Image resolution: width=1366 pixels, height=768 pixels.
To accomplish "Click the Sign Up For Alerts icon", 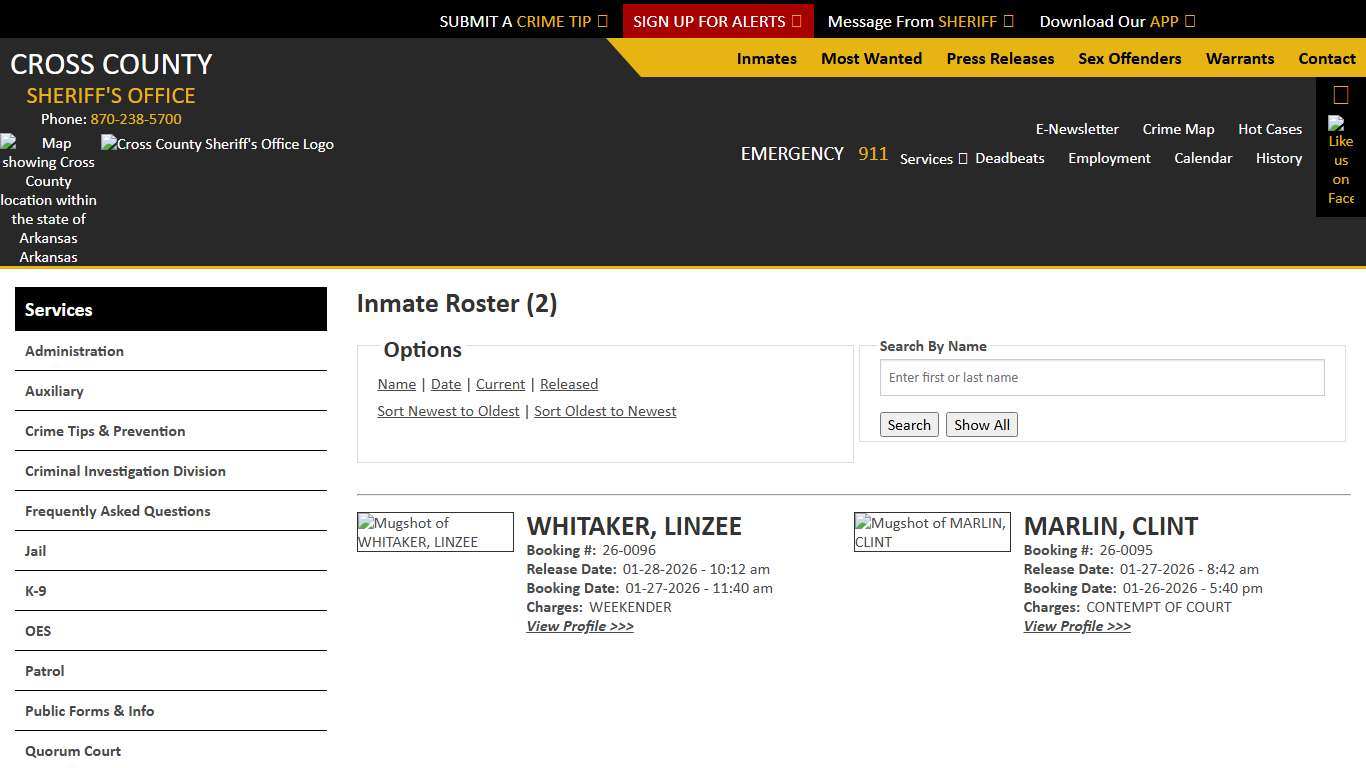I will tap(796, 20).
